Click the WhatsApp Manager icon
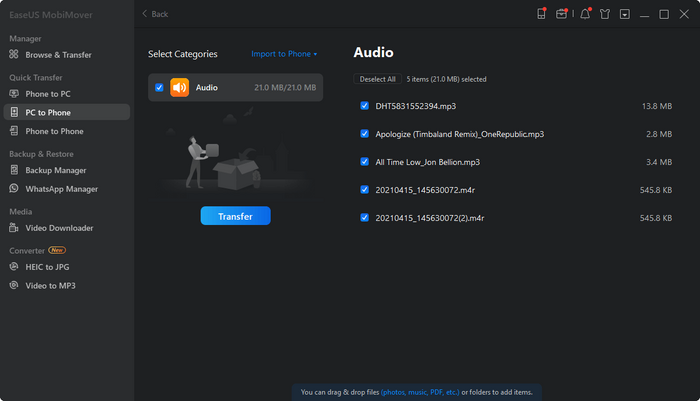The height and width of the screenshot is (401, 700). (14, 188)
